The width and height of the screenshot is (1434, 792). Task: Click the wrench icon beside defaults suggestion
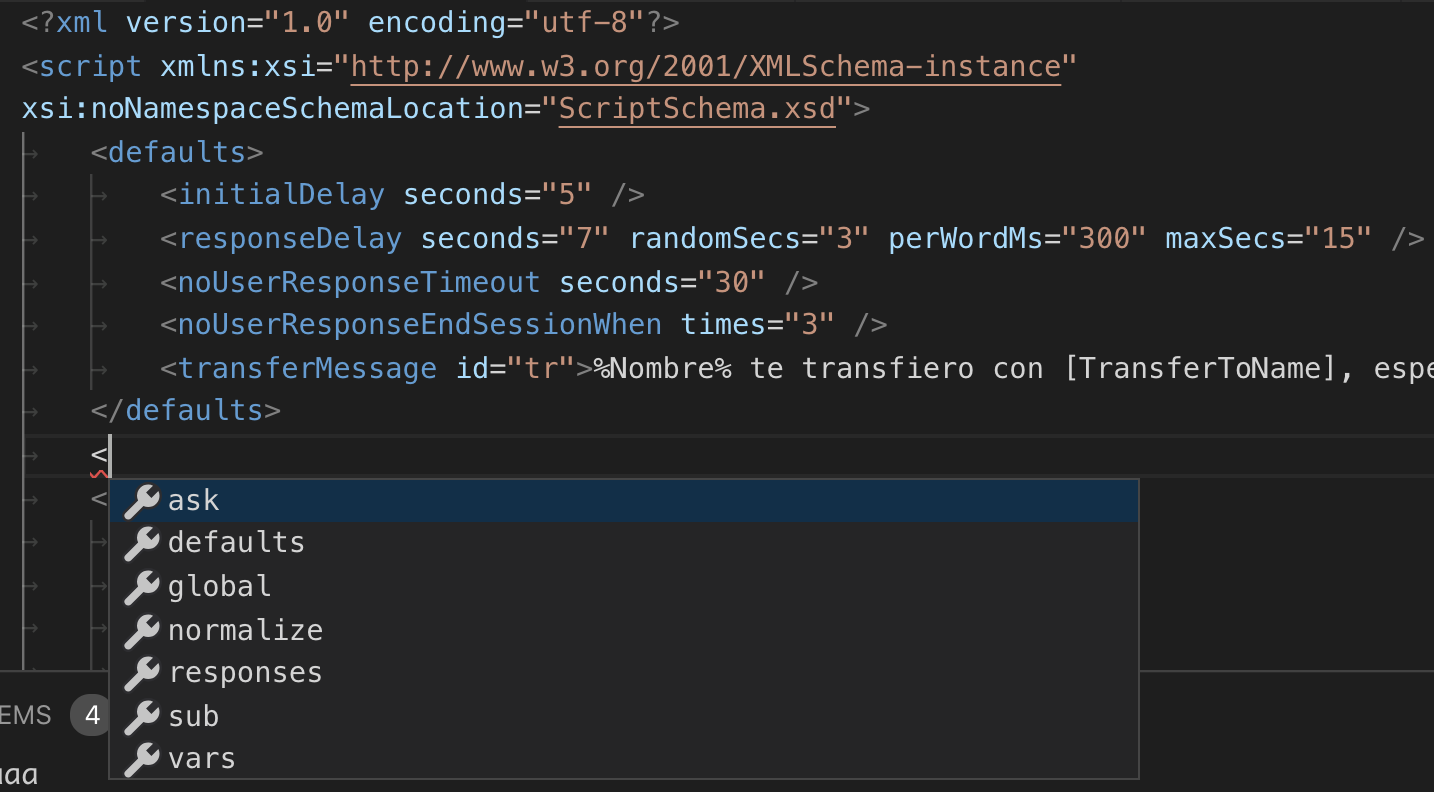(x=141, y=544)
